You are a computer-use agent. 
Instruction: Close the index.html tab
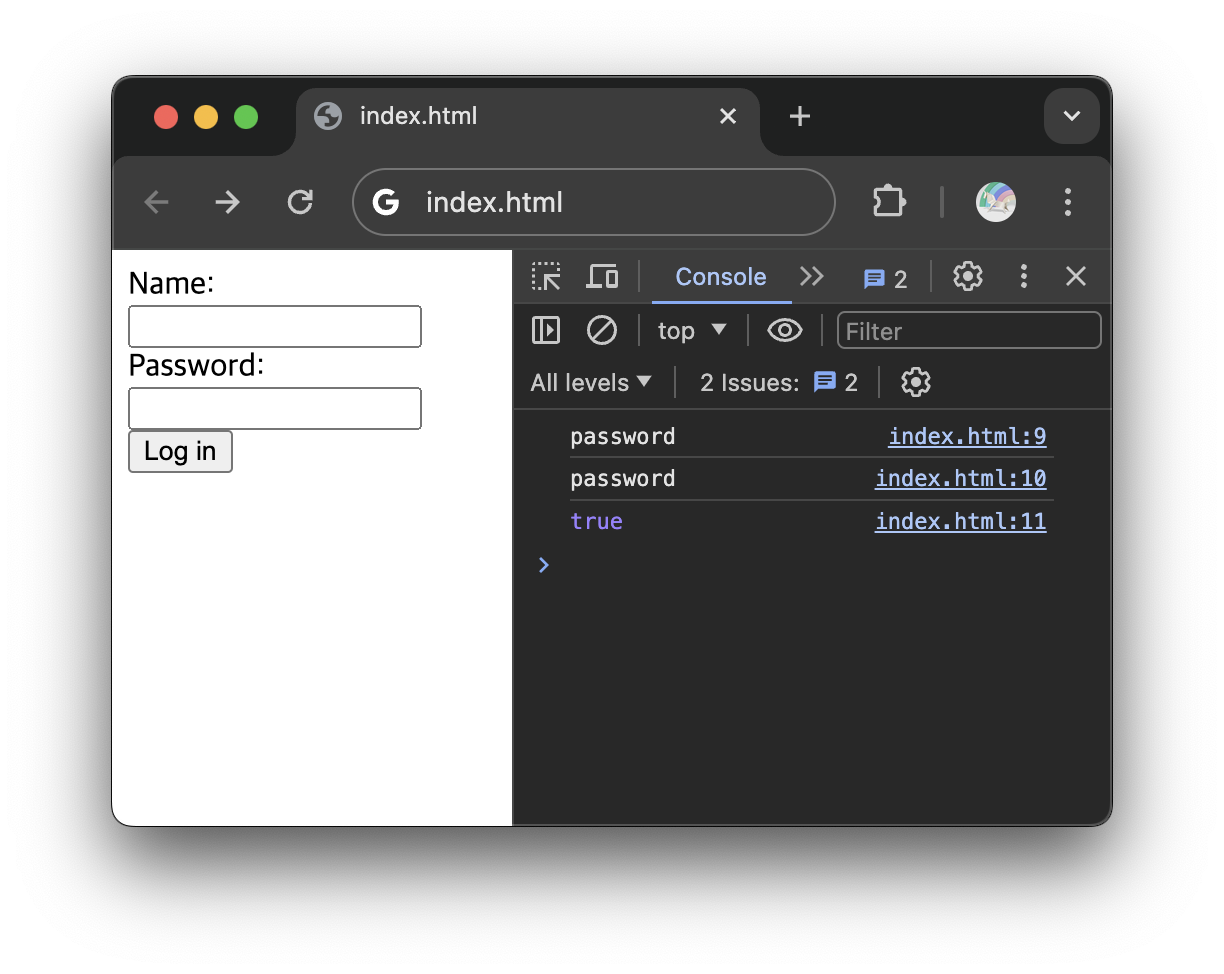point(728,116)
